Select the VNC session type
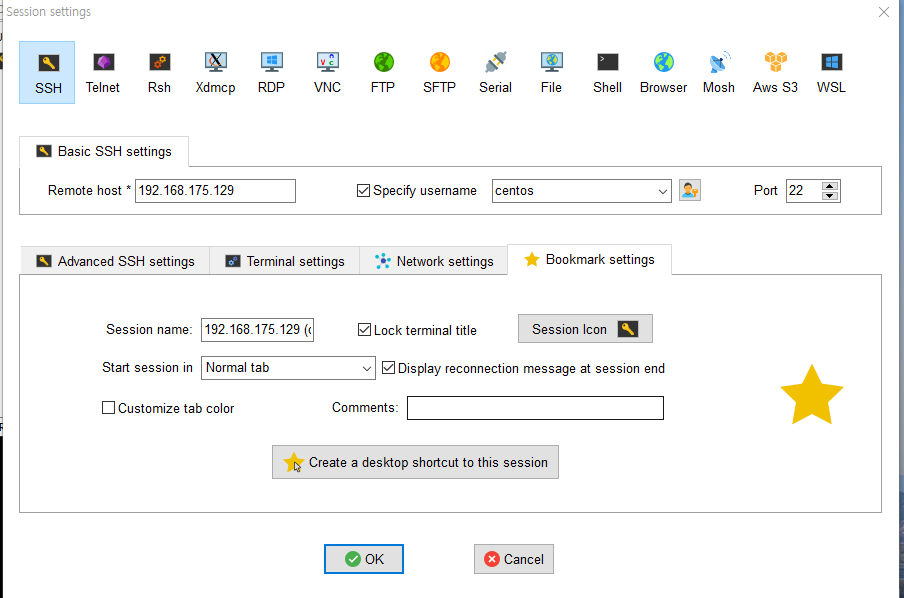904x598 pixels. click(327, 73)
